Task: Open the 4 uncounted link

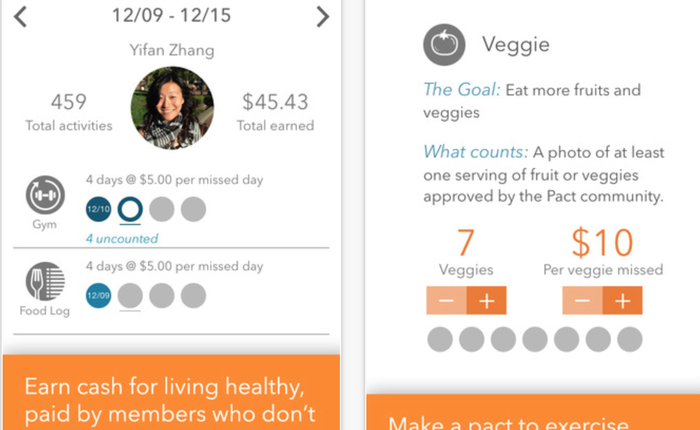Action: click(122, 239)
